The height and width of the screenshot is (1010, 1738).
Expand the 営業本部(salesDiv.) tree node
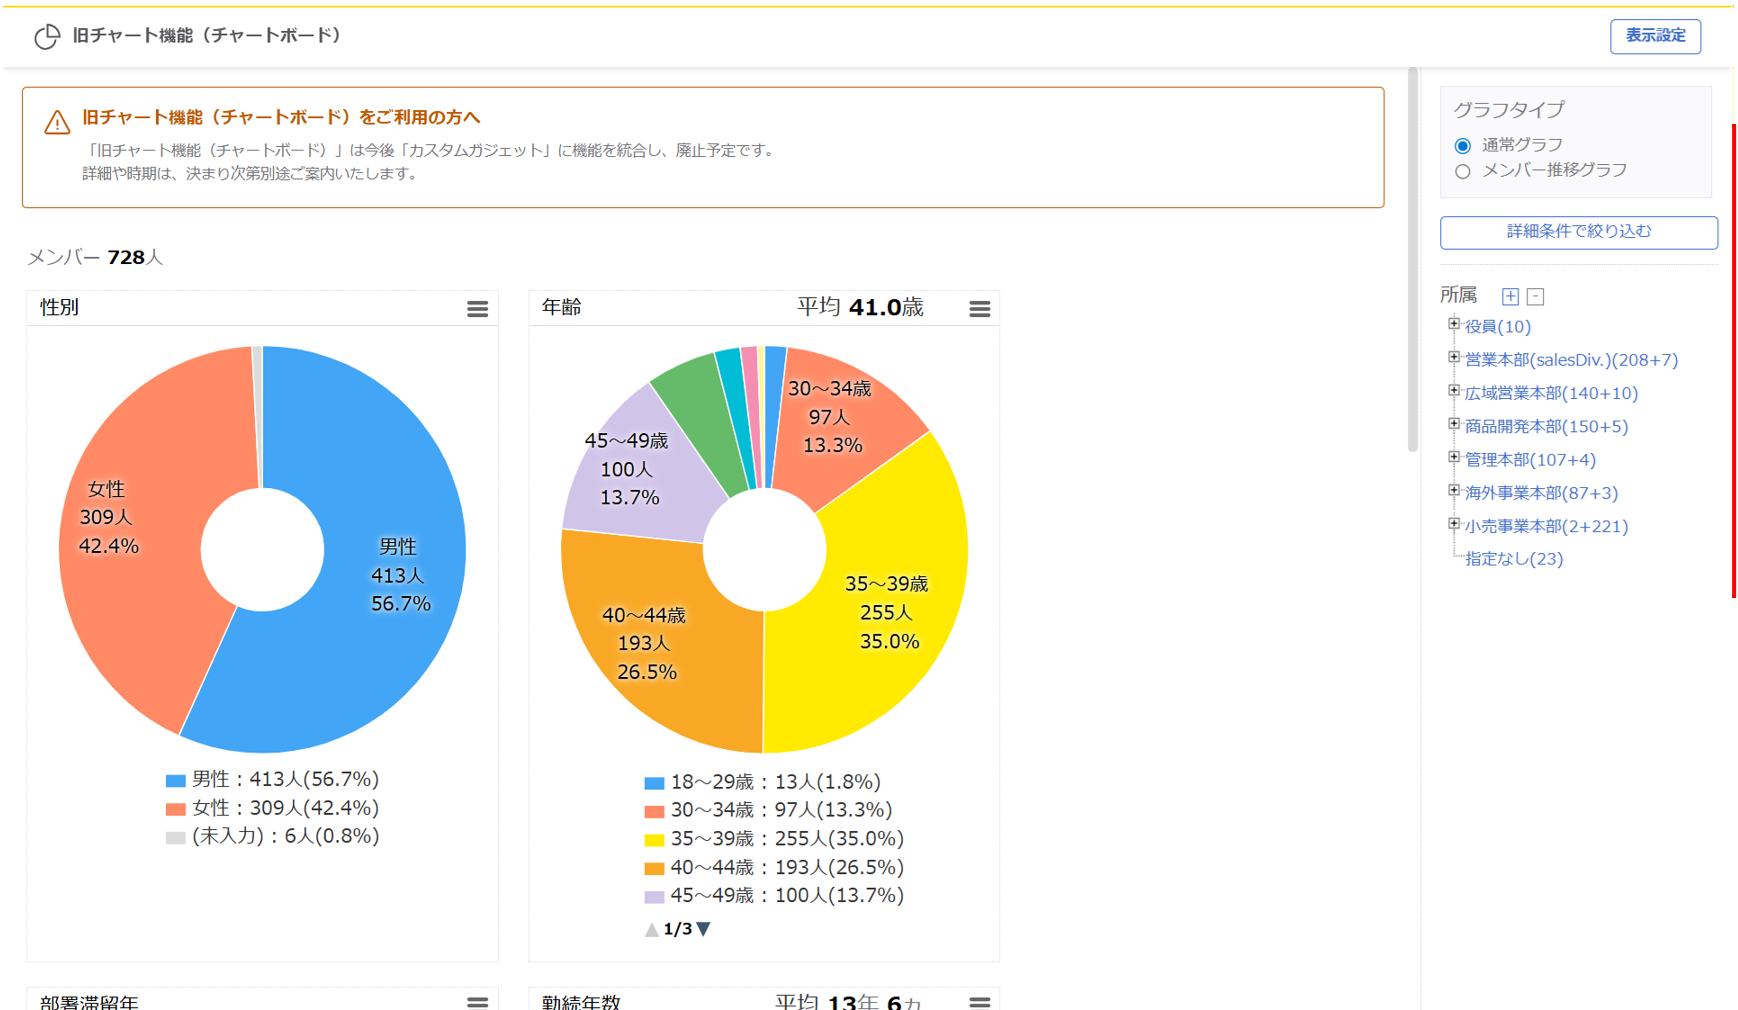[x=1454, y=357]
